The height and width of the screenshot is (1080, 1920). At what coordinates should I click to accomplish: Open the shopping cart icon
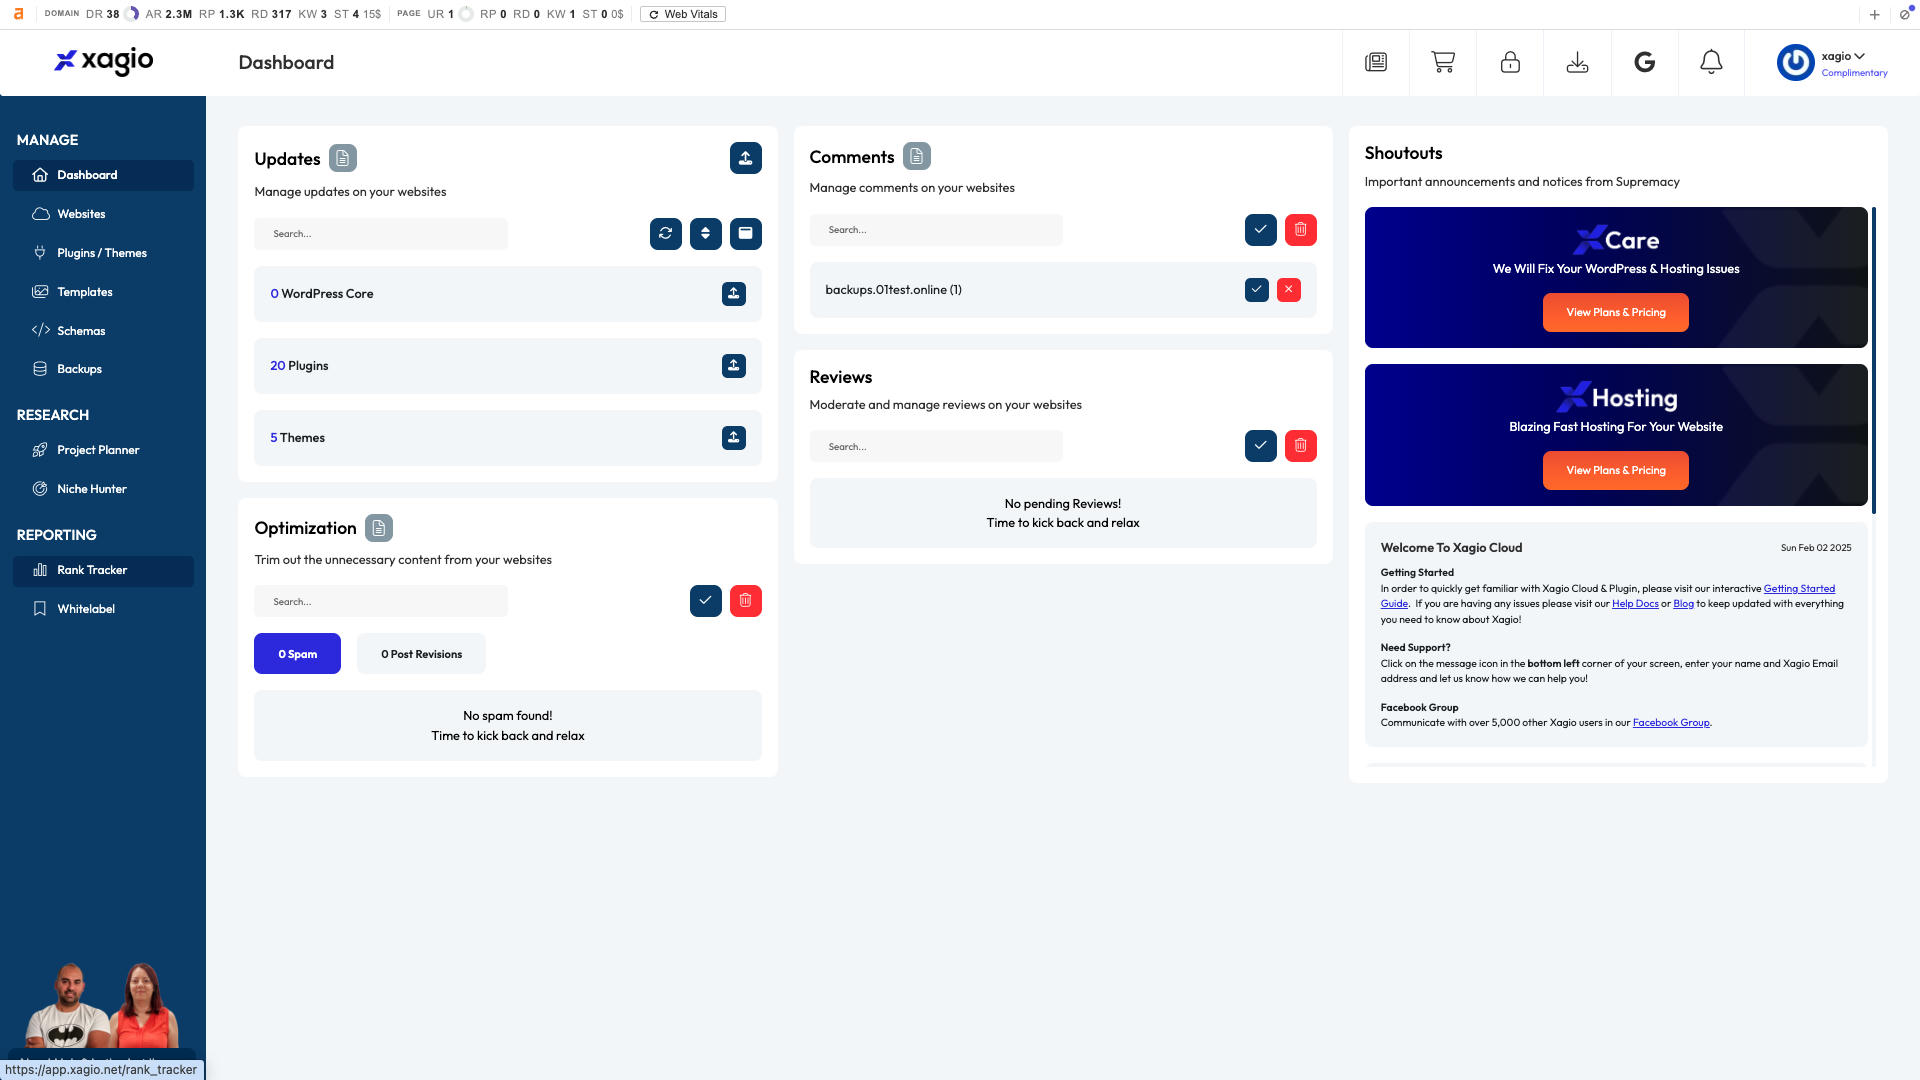[x=1443, y=62]
